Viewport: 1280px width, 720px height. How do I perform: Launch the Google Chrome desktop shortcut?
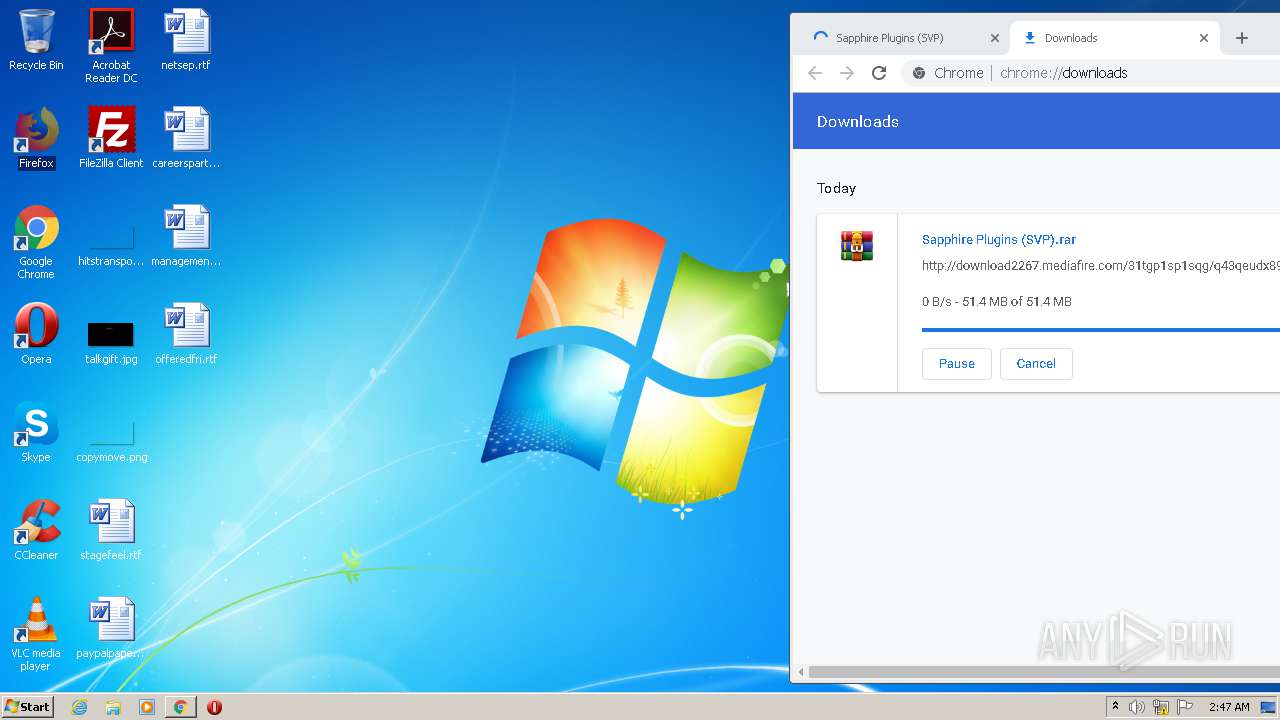pyautogui.click(x=36, y=243)
